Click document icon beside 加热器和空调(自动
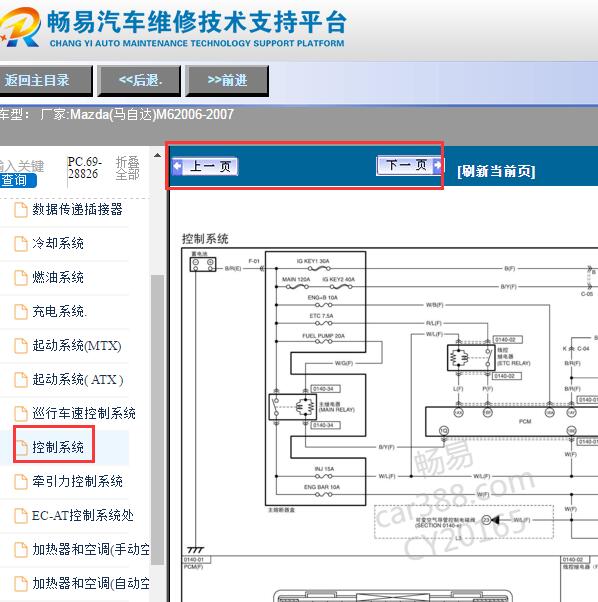 click(21, 584)
